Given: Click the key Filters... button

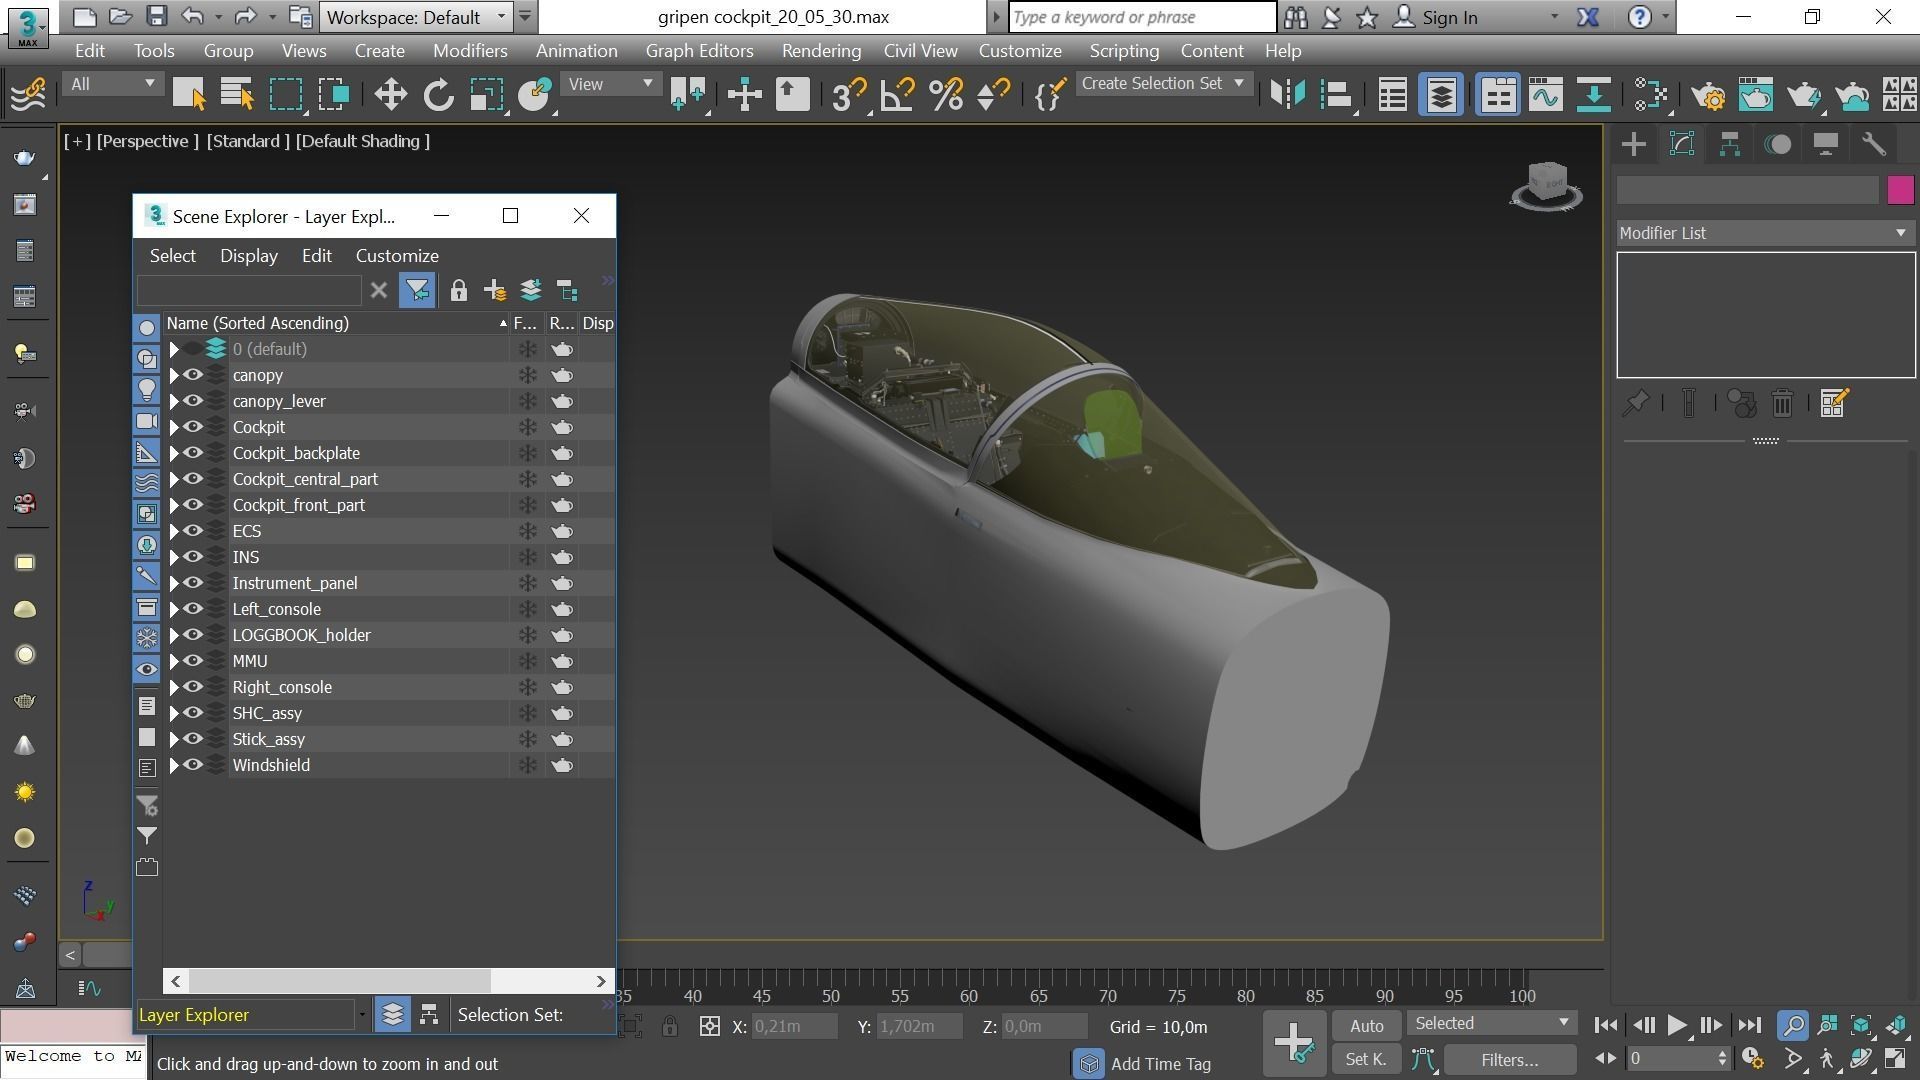Looking at the screenshot, I should (1508, 1060).
